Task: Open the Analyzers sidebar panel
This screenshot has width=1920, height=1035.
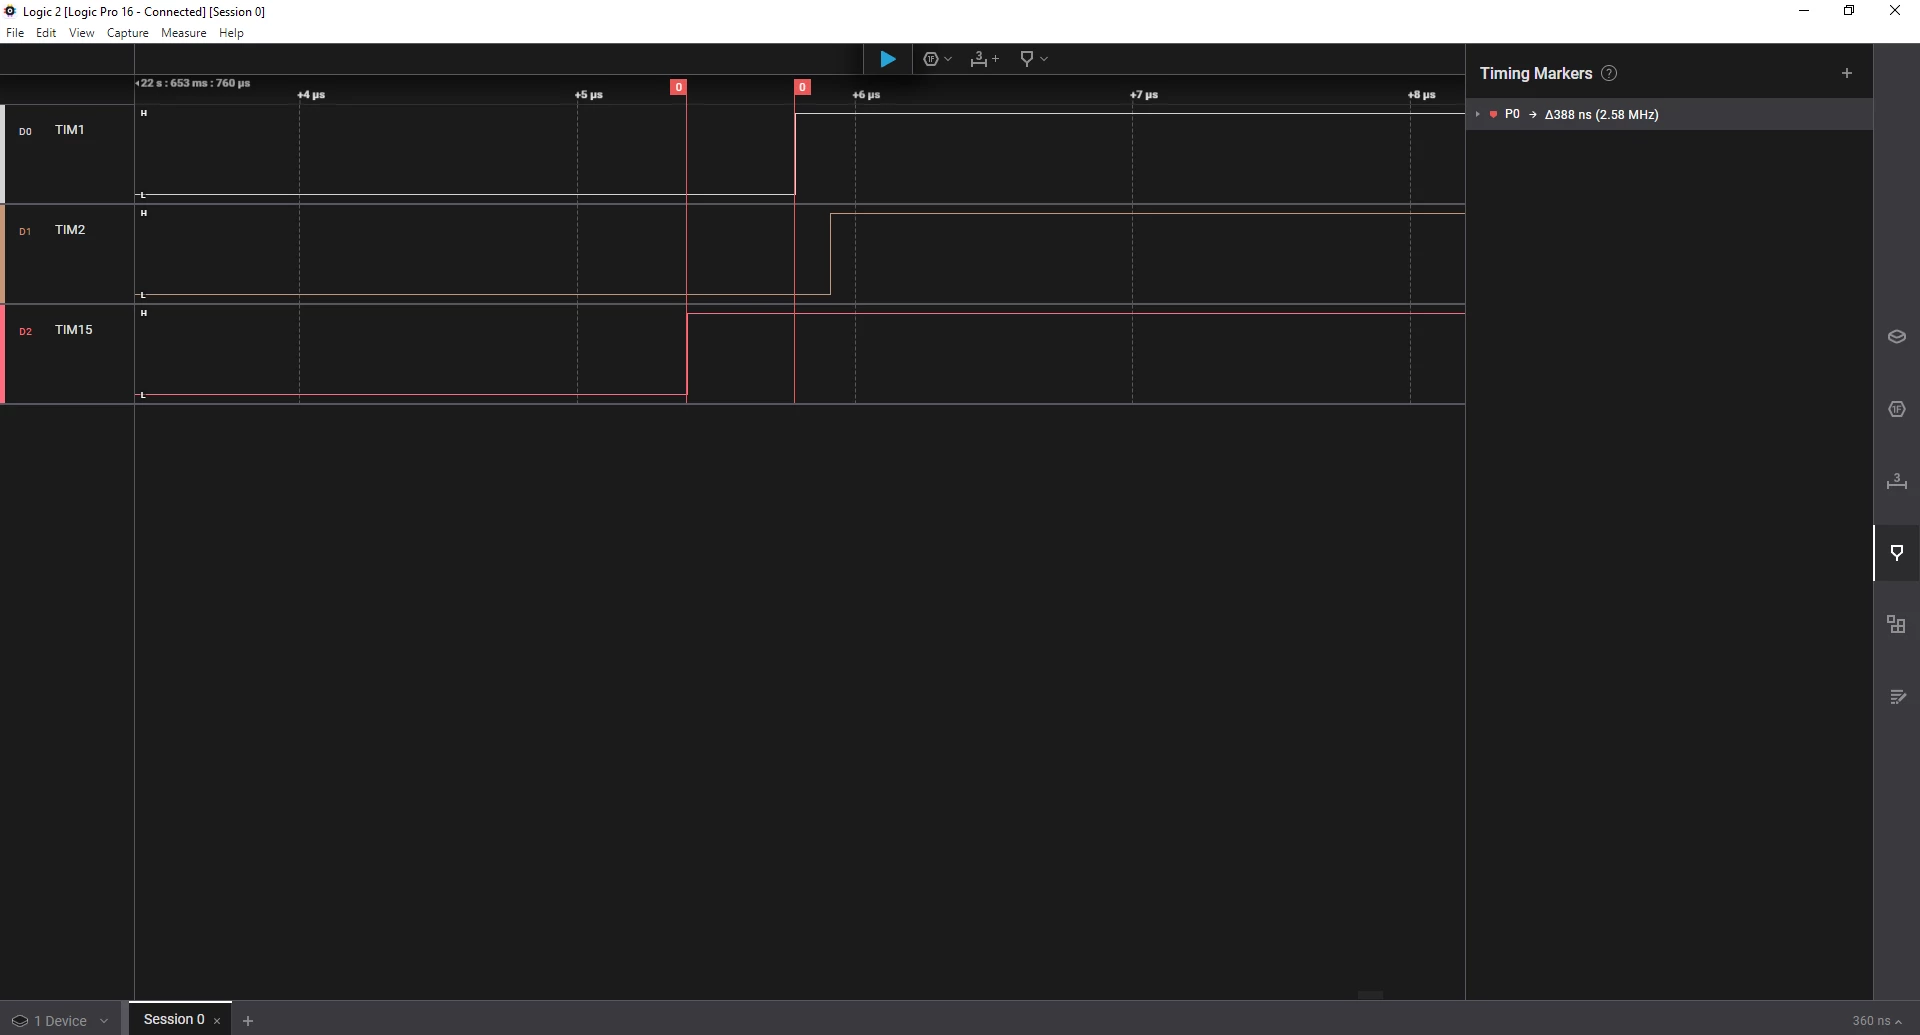Action: (1896, 409)
